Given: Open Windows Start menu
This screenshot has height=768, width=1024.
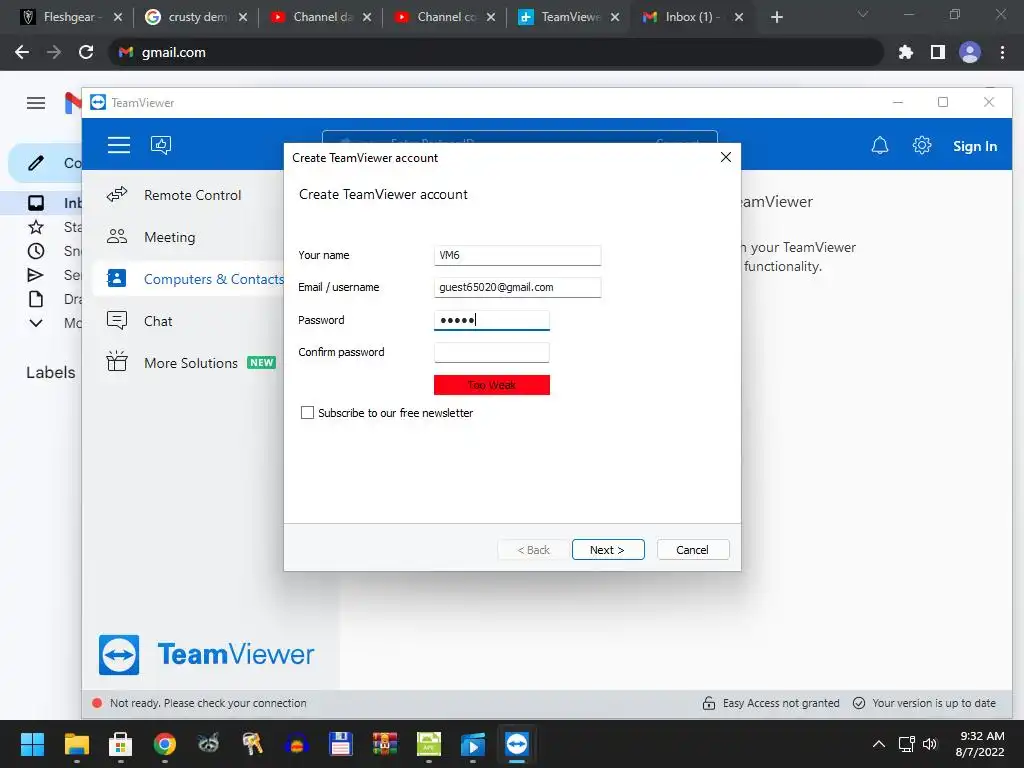Looking at the screenshot, I should click(x=32, y=744).
